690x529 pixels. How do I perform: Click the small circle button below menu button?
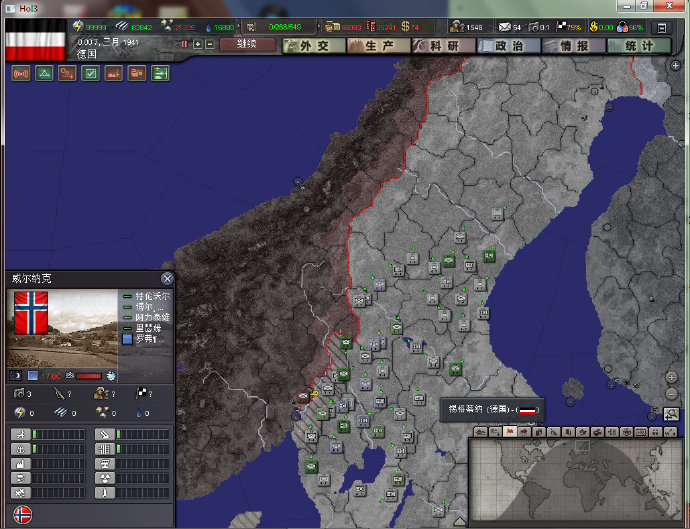click(x=675, y=66)
